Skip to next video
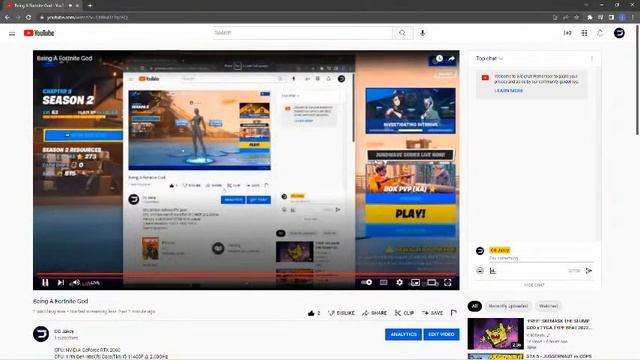The height and width of the screenshot is (360, 640). pos(60,282)
